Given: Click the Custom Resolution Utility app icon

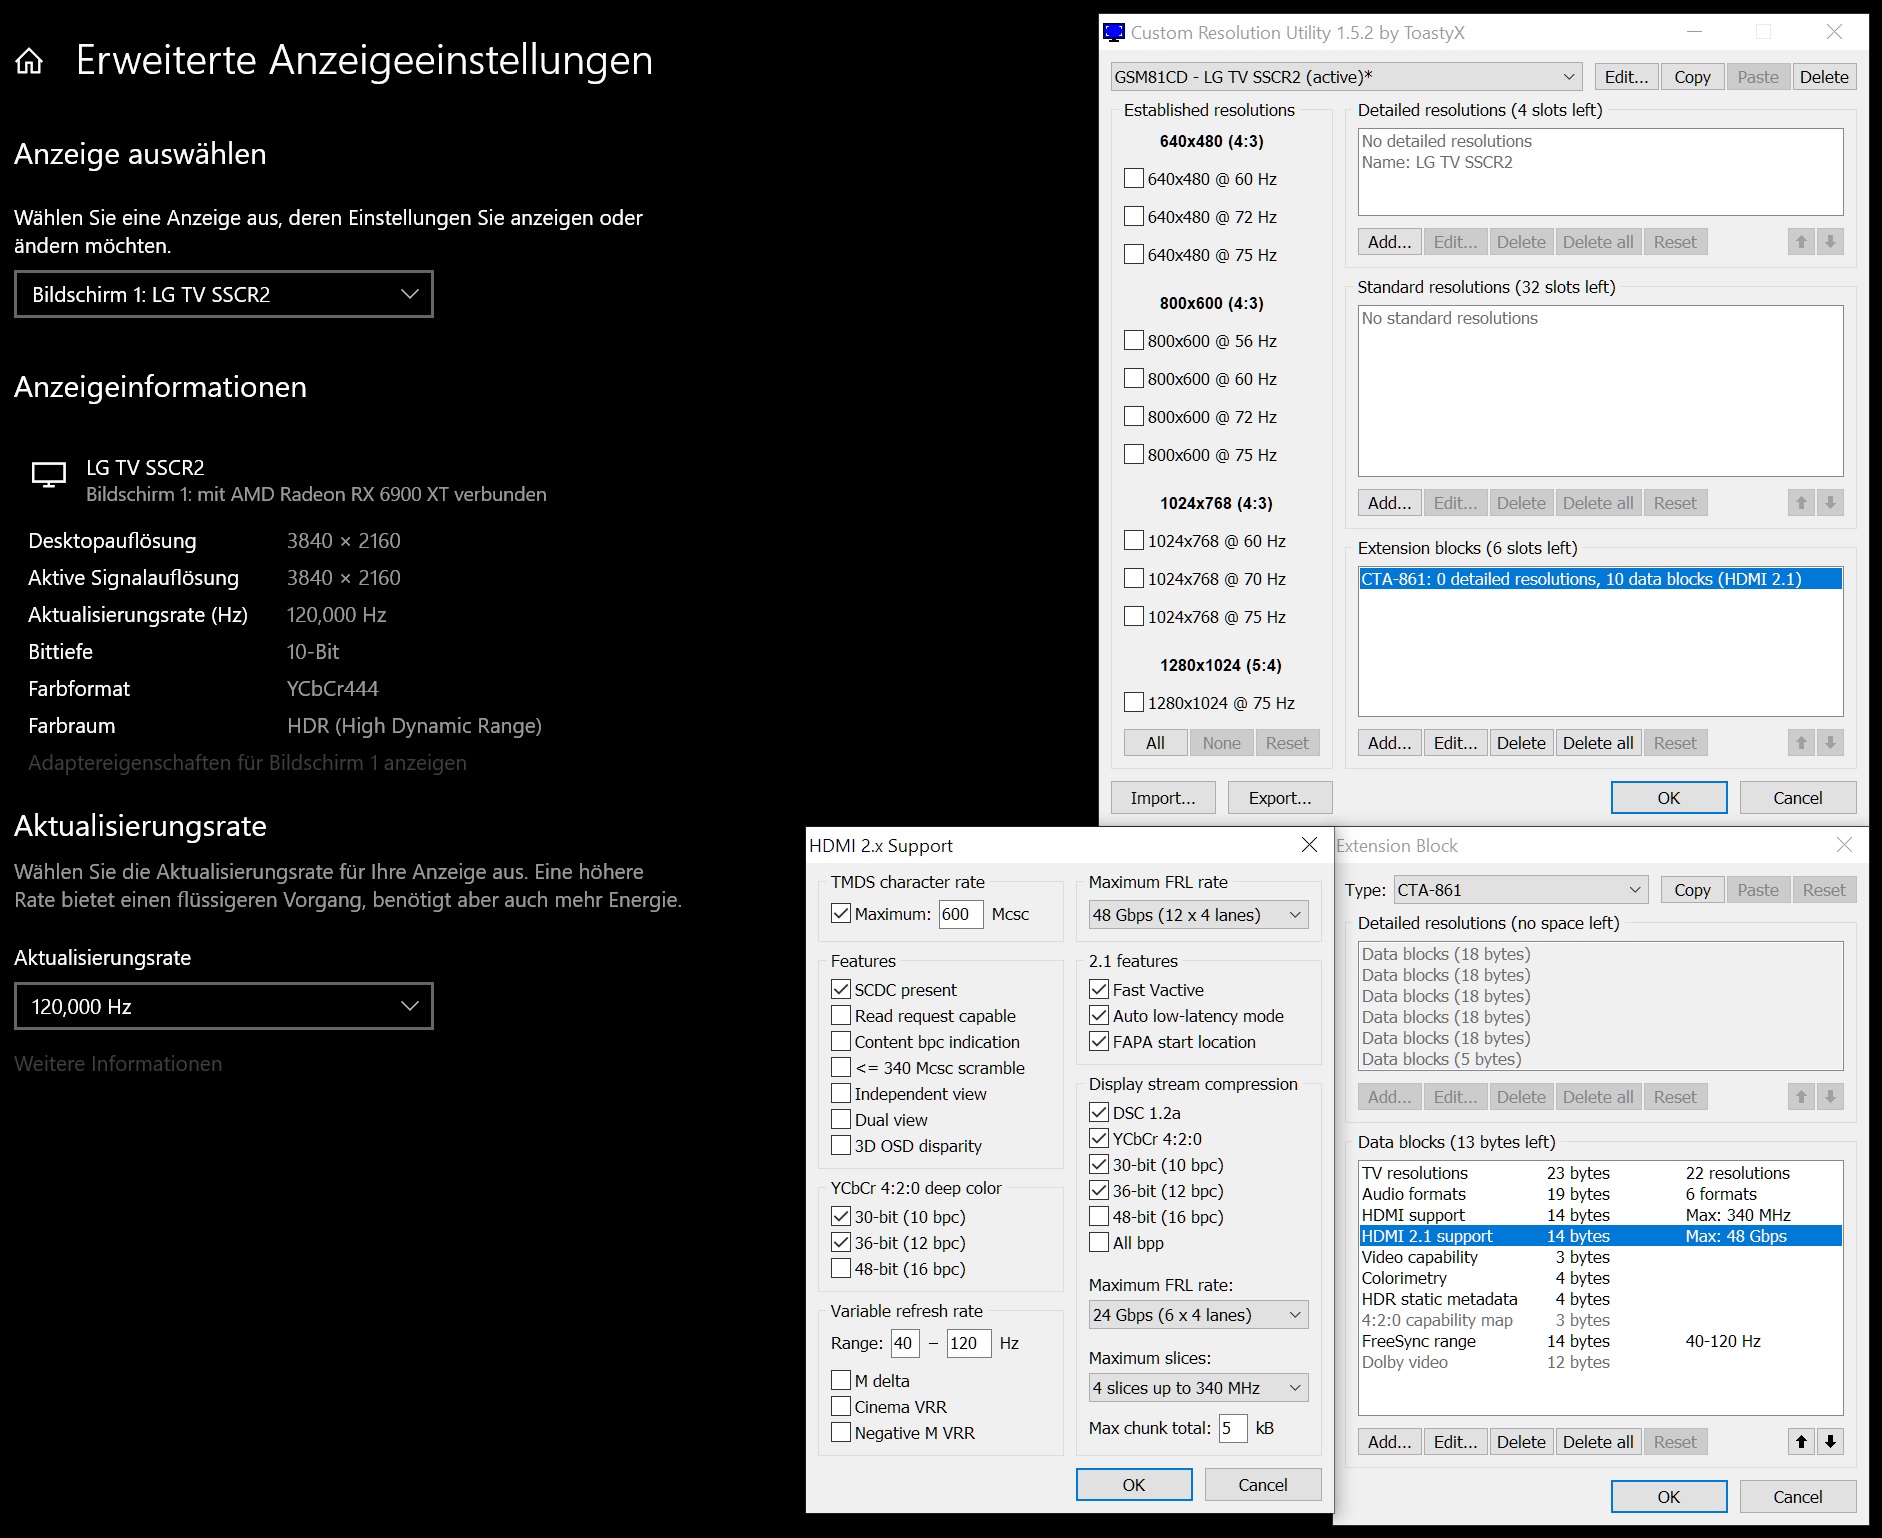Looking at the screenshot, I should click(x=1114, y=32).
